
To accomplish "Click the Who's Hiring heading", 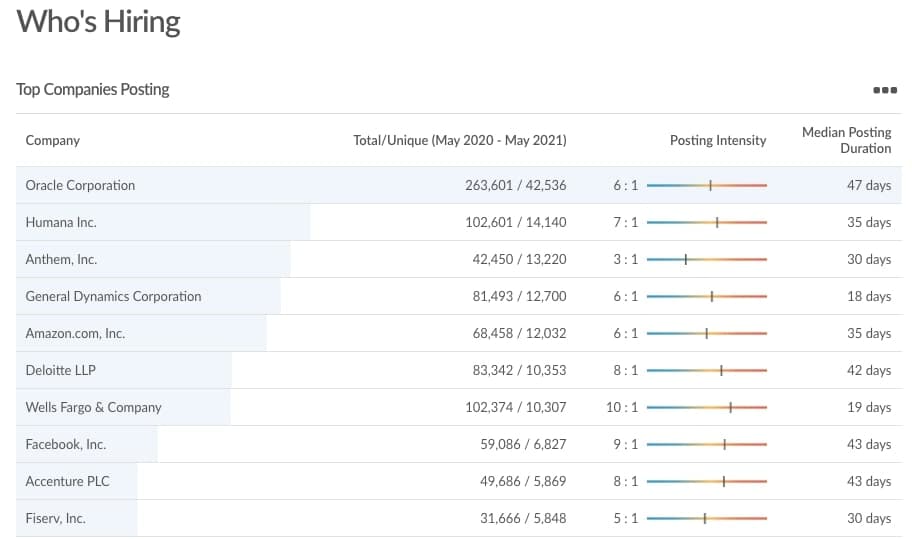I will [x=98, y=22].
